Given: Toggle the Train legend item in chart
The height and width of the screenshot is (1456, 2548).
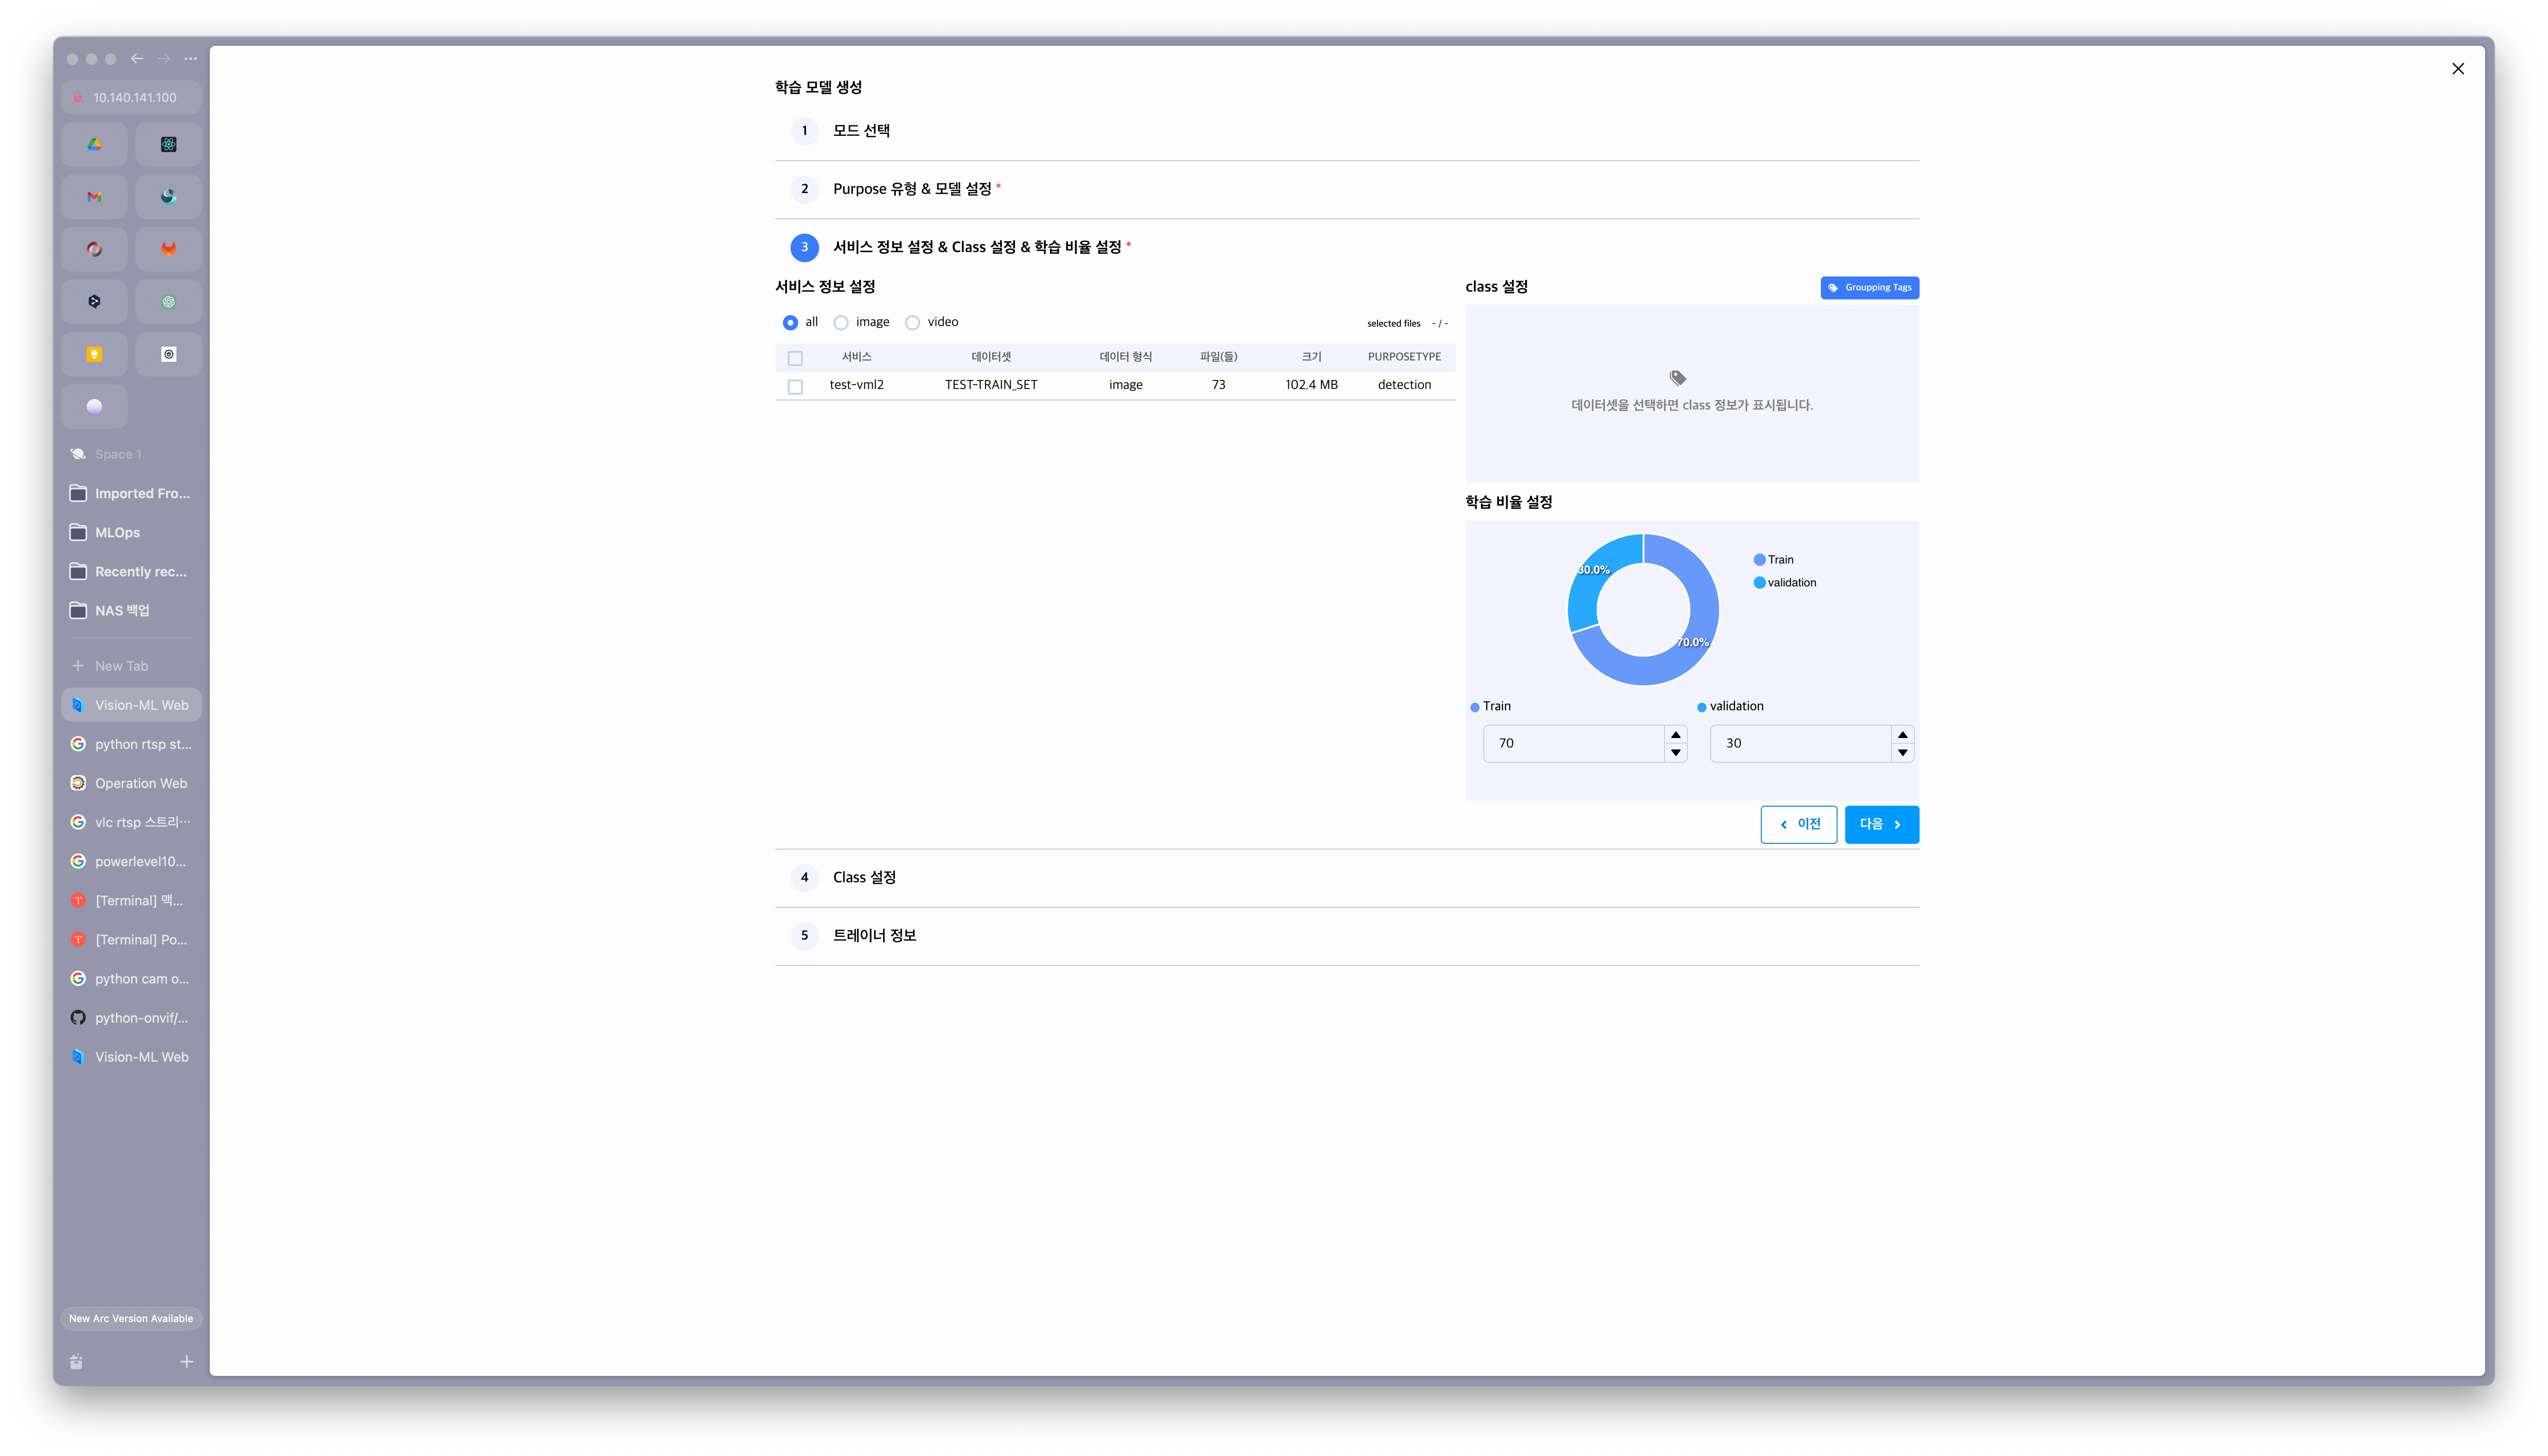Looking at the screenshot, I should point(1773,559).
